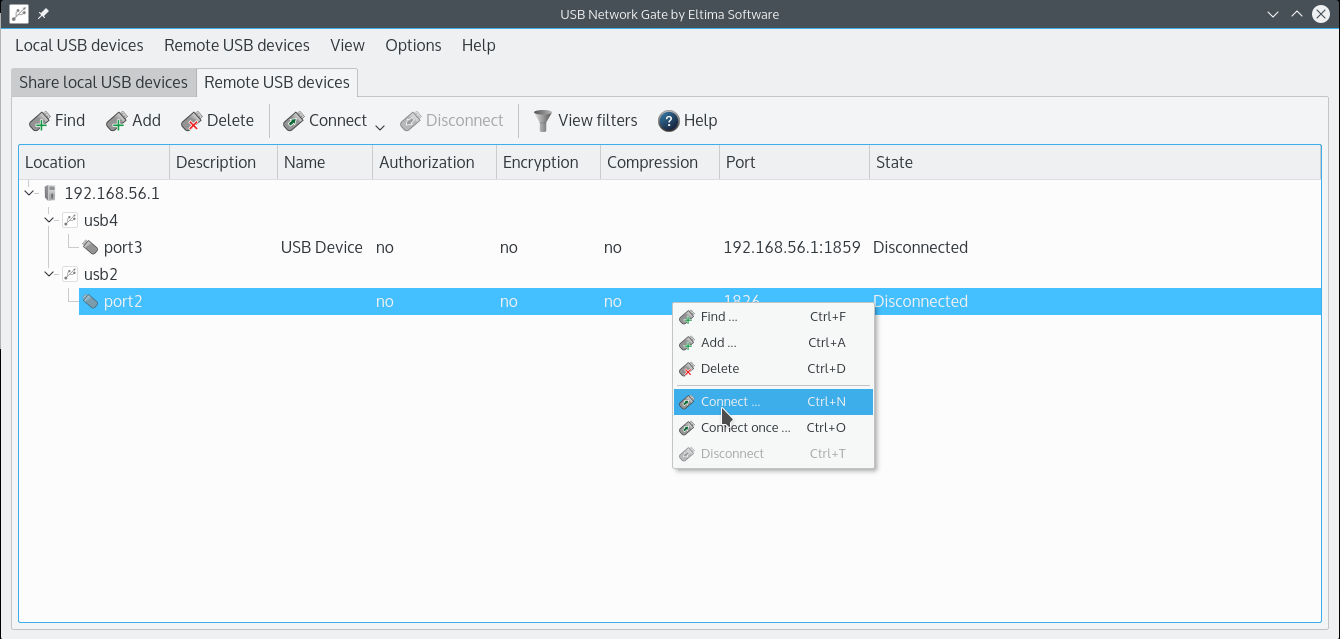The image size is (1340, 639).
Task: Select the port3 device icon
Action: click(x=90, y=247)
